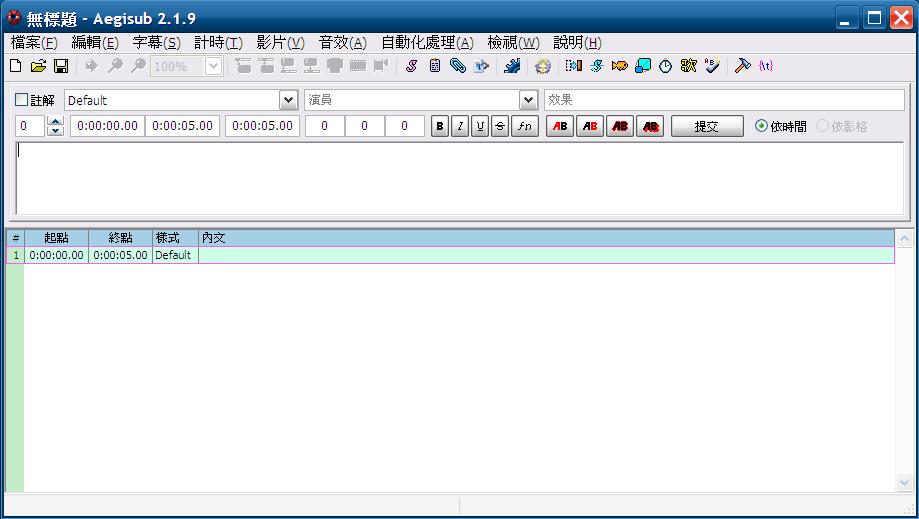Open the Shift Times tool icon
The height and width of the screenshot is (519, 919).
[x=574, y=66]
